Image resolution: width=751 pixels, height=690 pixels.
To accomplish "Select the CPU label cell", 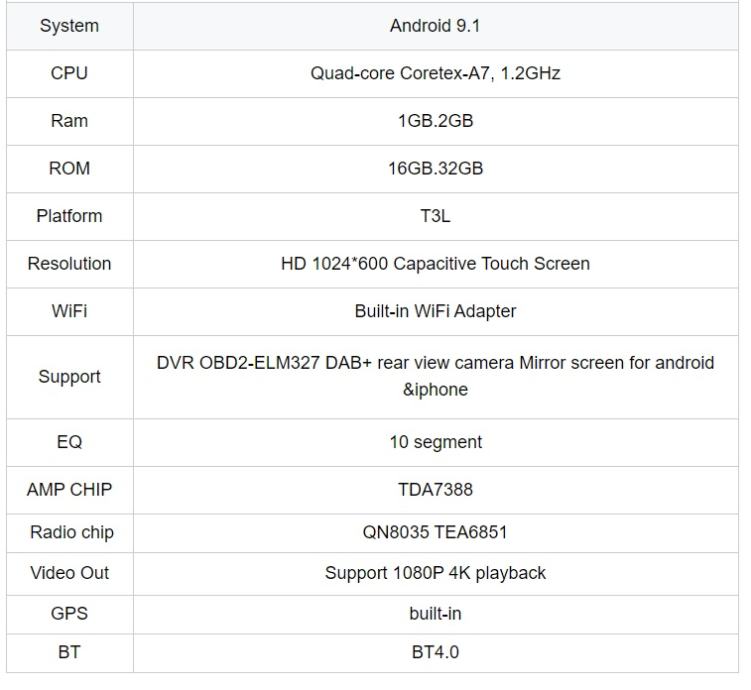I will 69,73.
